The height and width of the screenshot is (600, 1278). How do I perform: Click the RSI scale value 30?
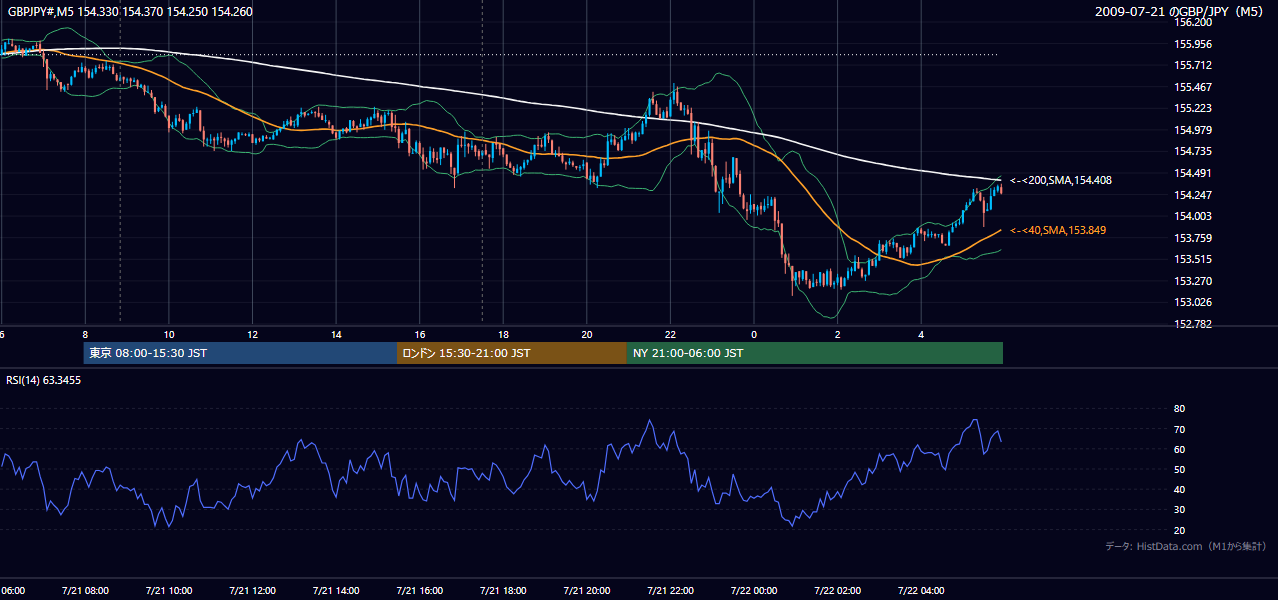(1179, 510)
